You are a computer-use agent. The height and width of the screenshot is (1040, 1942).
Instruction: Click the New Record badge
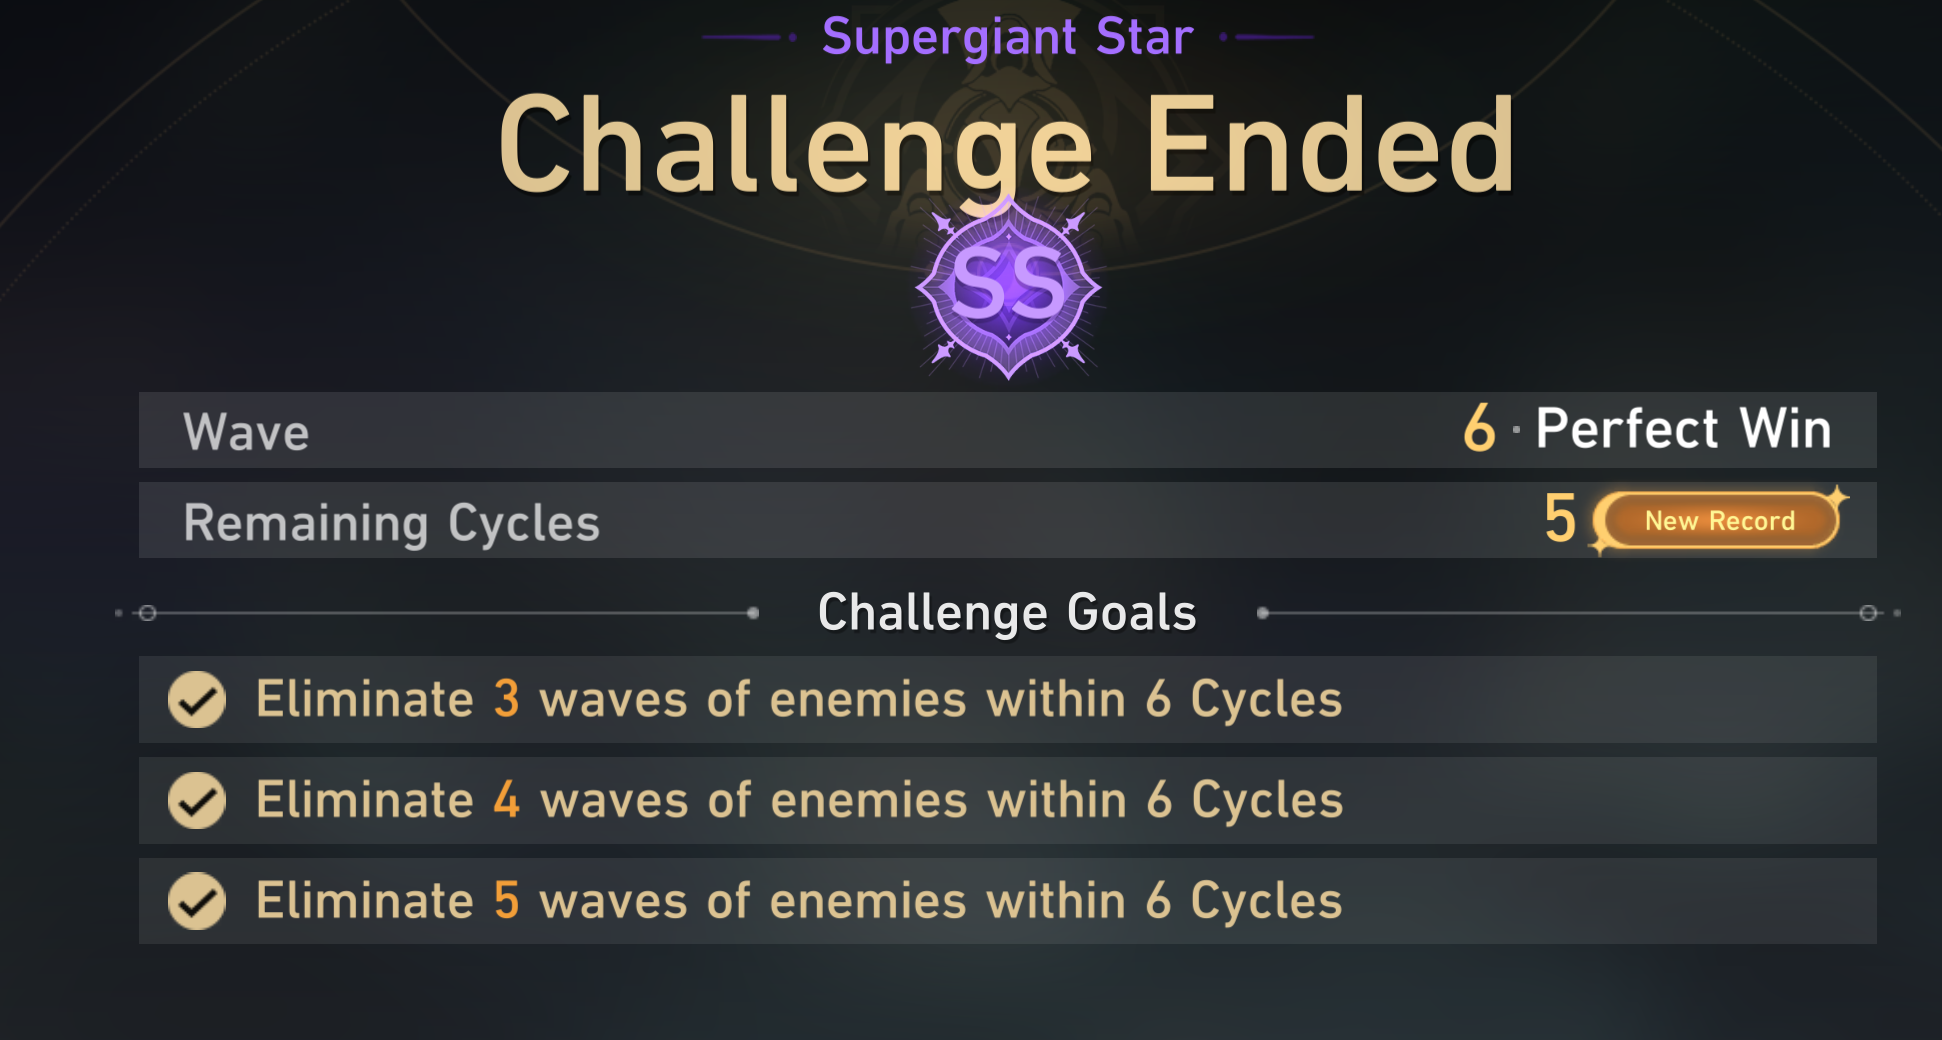coord(1719,521)
